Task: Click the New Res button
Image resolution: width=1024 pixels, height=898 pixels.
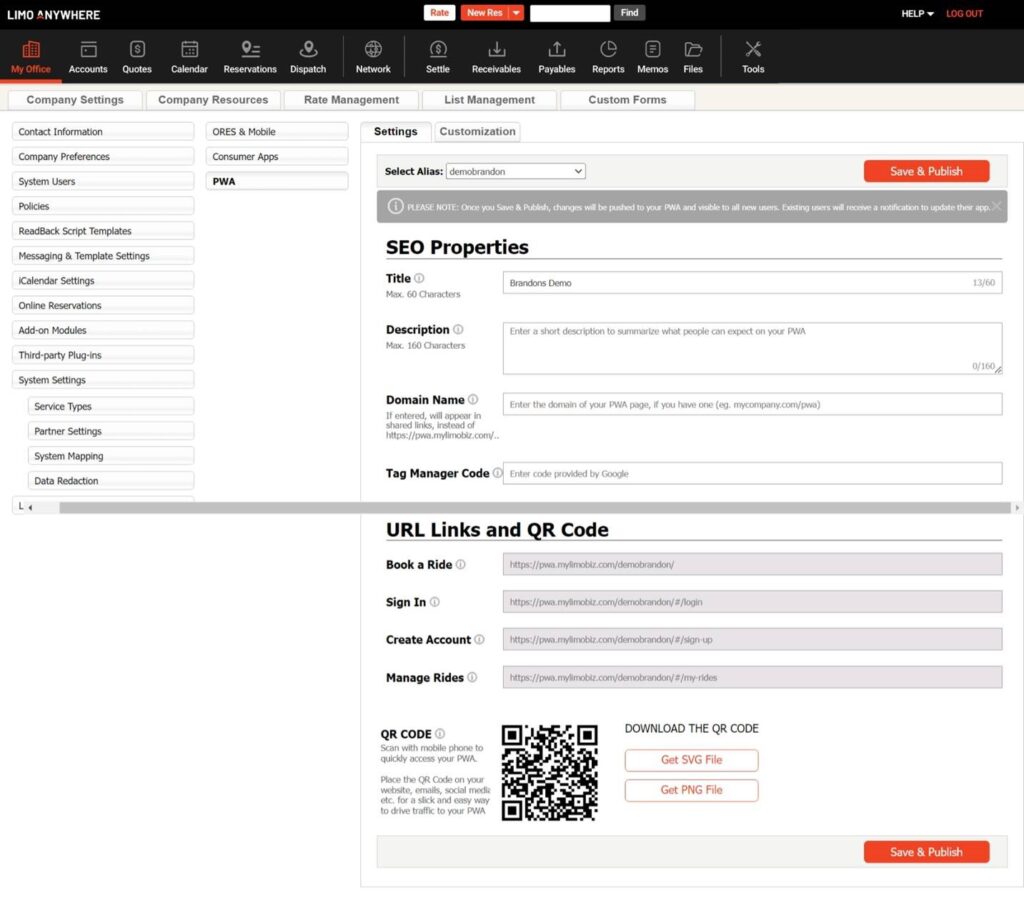Action: pos(485,12)
